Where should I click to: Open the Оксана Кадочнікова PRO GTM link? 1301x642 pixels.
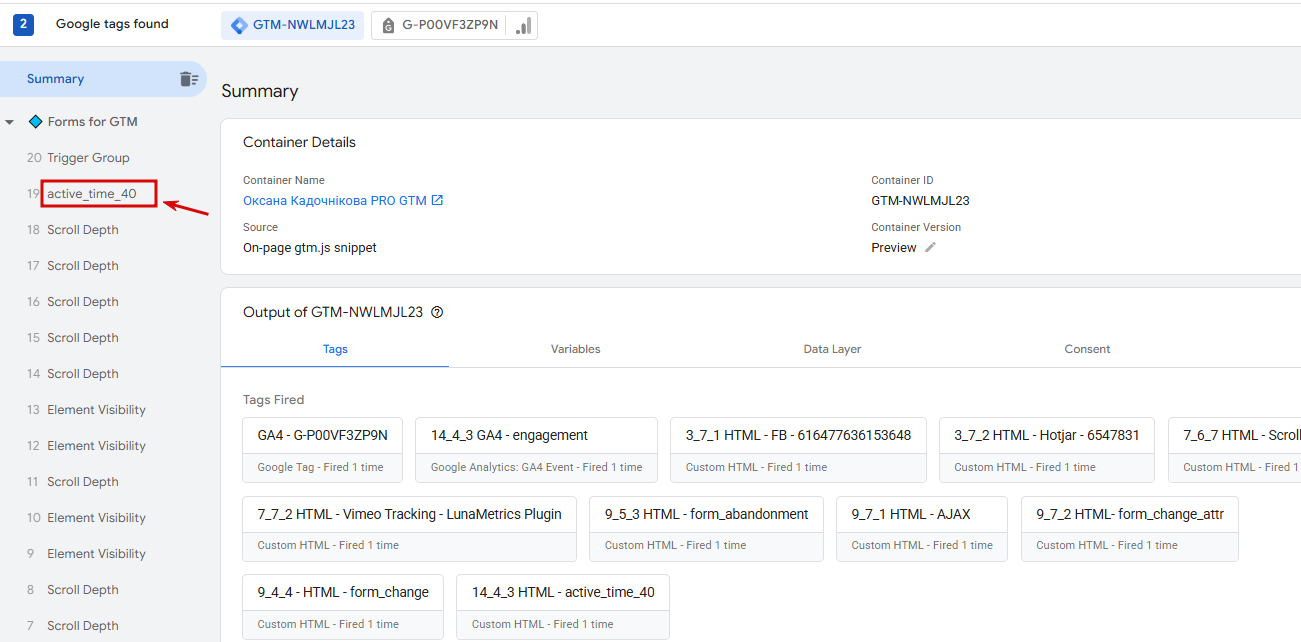click(x=334, y=200)
